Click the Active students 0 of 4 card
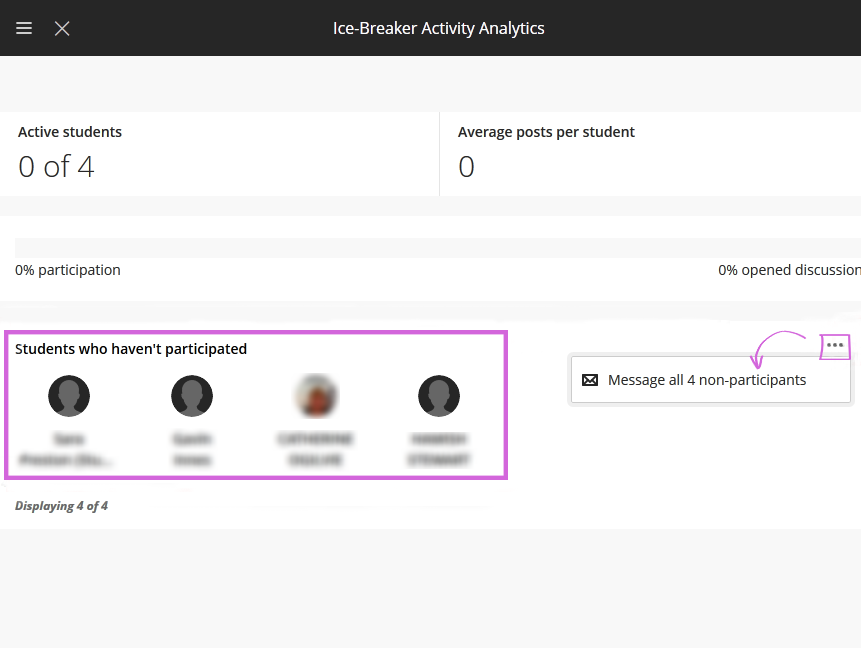861x648 pixels. tap(220, 154)
